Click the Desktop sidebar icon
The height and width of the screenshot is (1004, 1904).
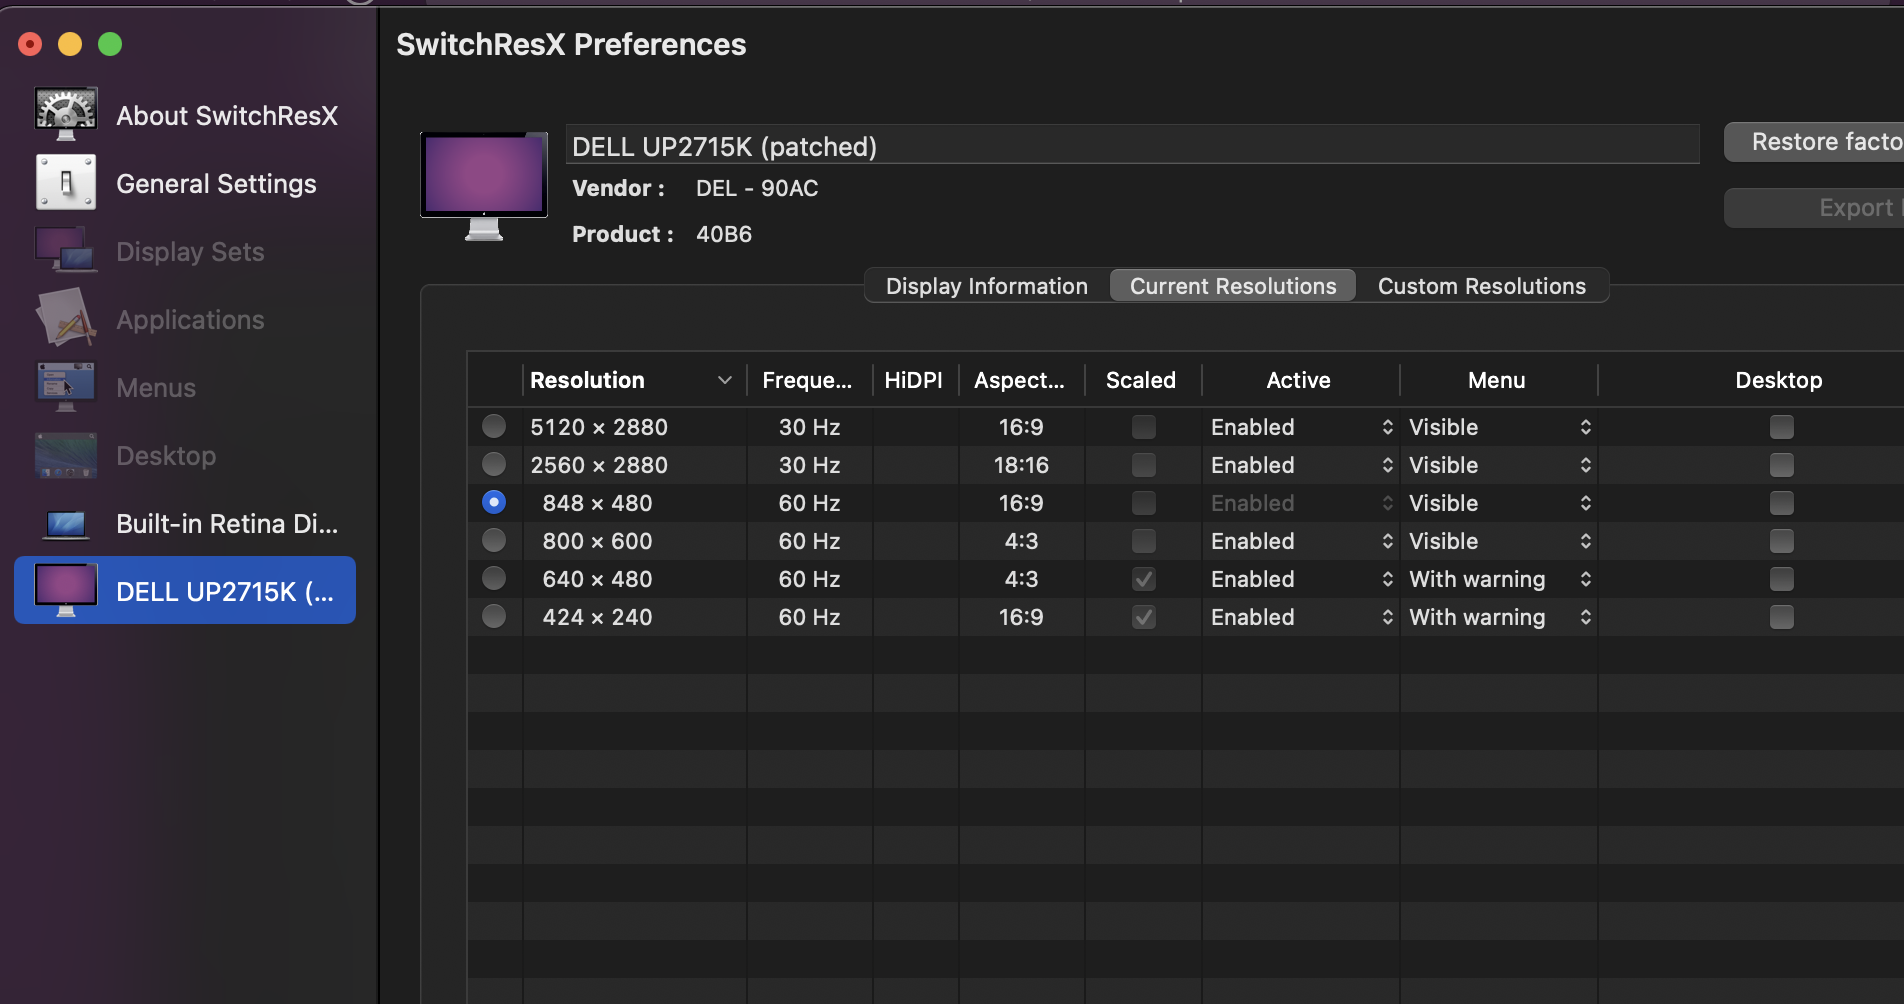[x=66, y=455]
